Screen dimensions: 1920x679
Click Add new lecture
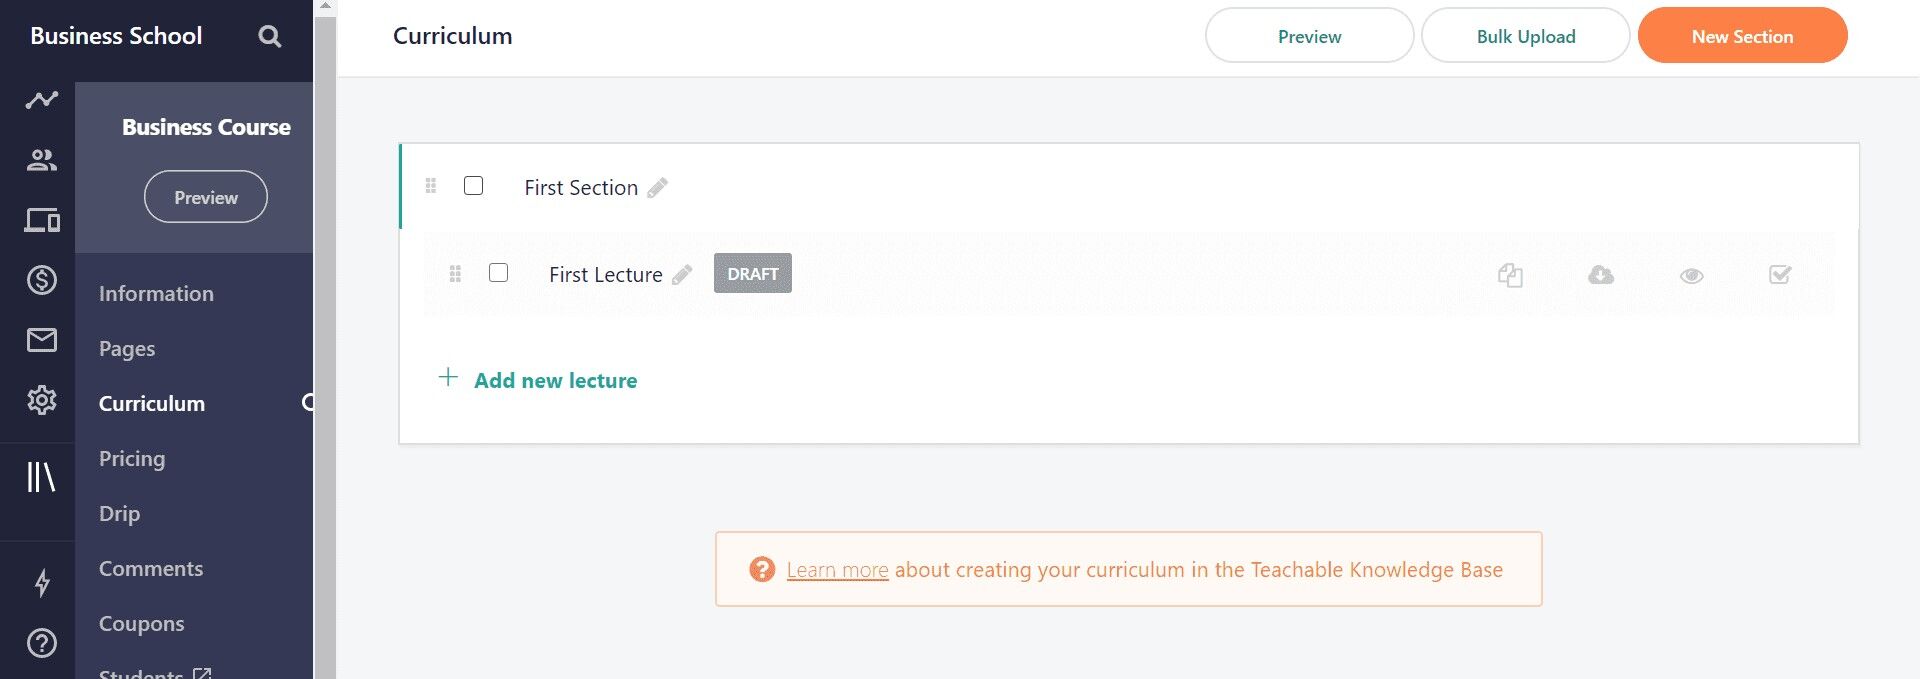538,380
